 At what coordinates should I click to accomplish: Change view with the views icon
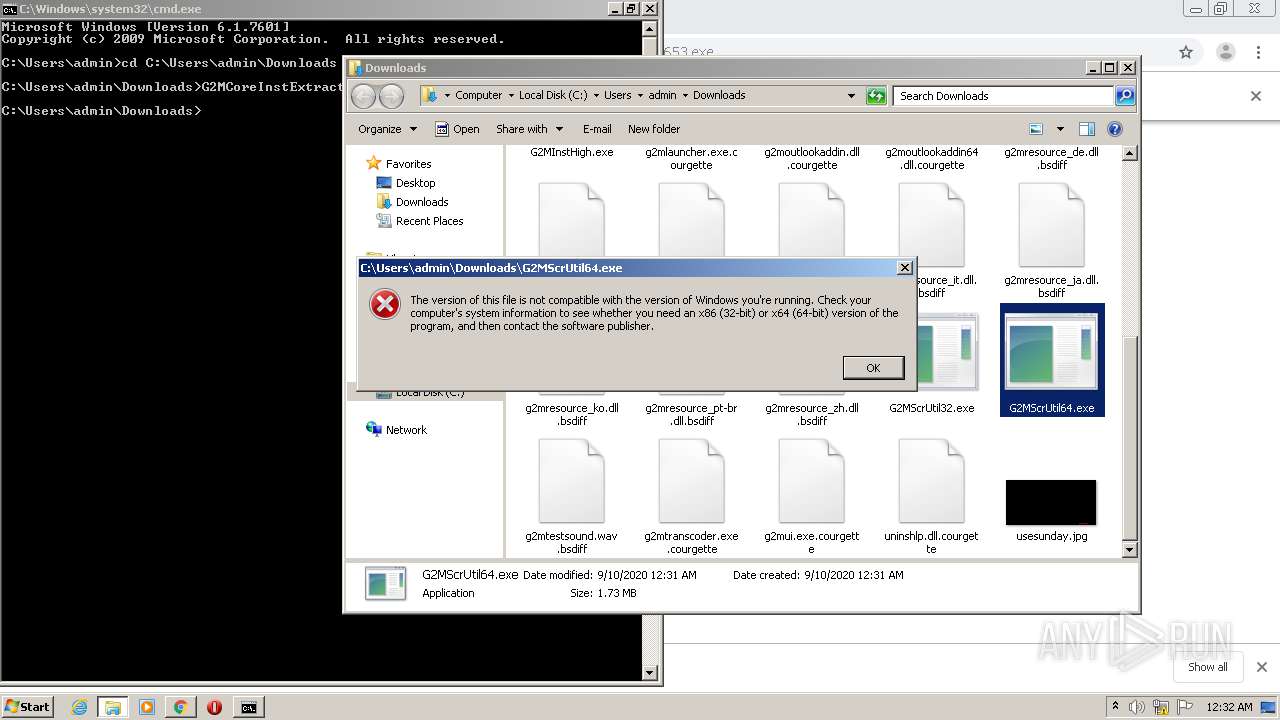pyautogui.click(x=1036, y=129)
